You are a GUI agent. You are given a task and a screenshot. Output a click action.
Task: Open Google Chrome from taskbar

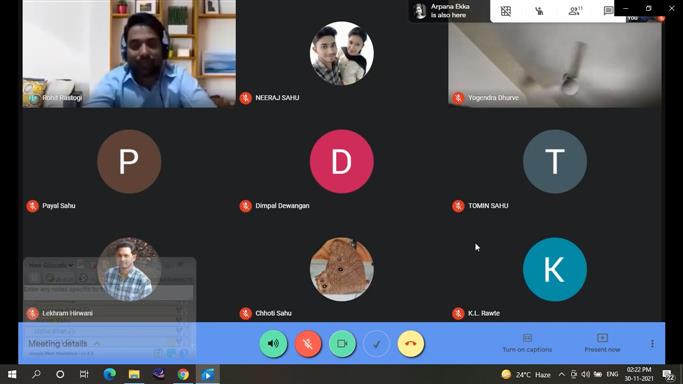click(183, 374)
